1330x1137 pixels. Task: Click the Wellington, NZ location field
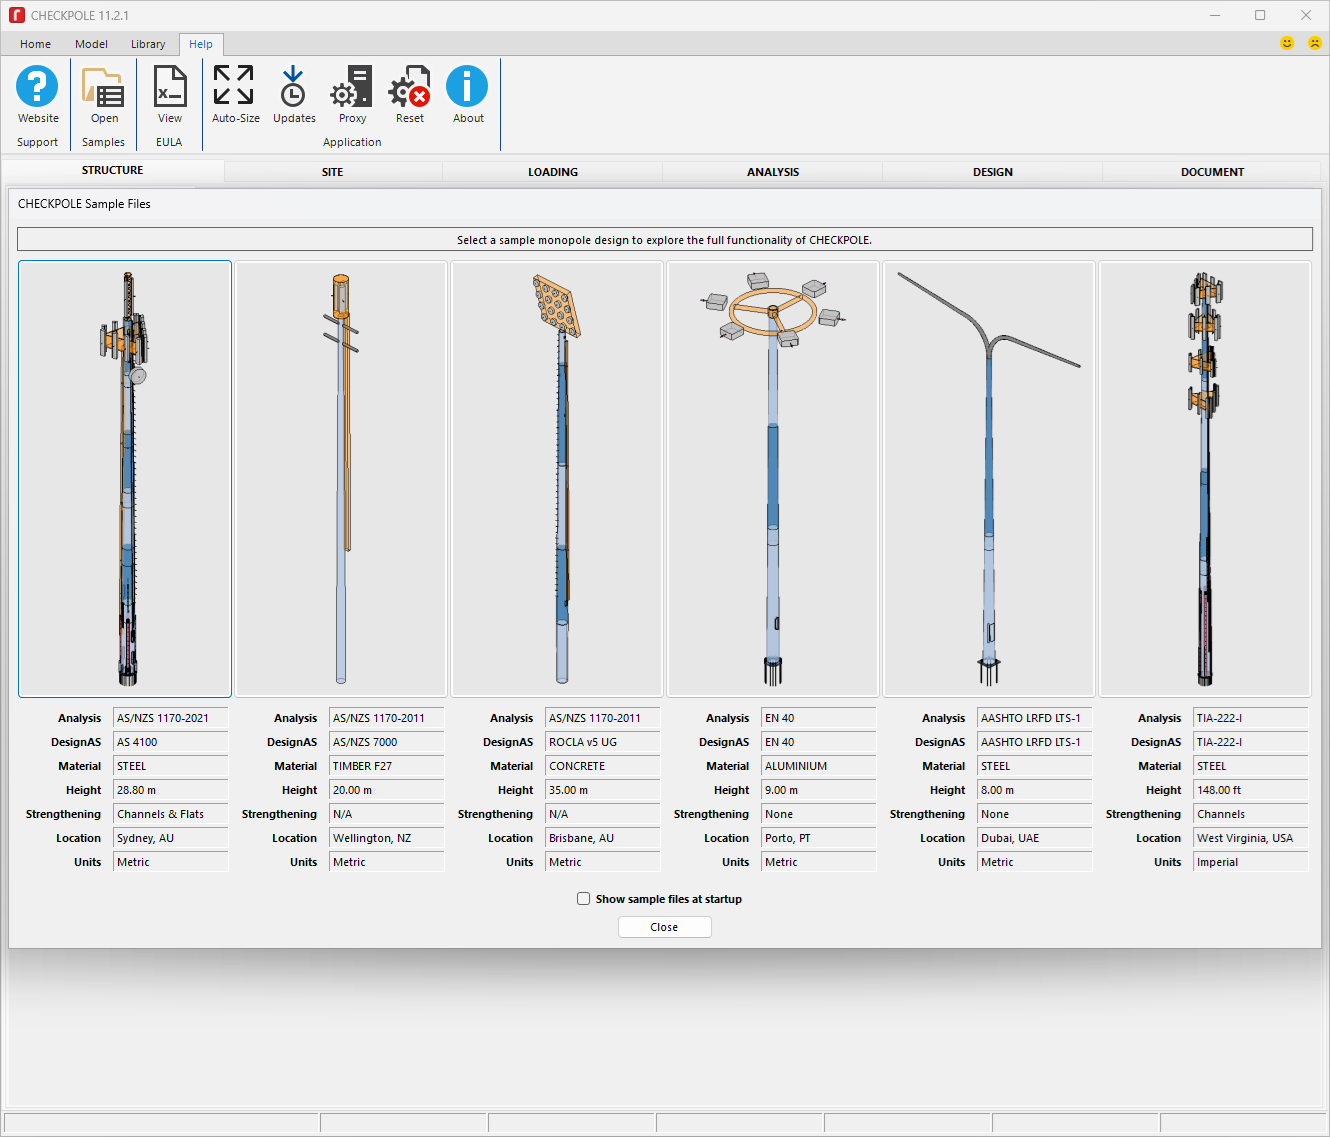point(387,838)
